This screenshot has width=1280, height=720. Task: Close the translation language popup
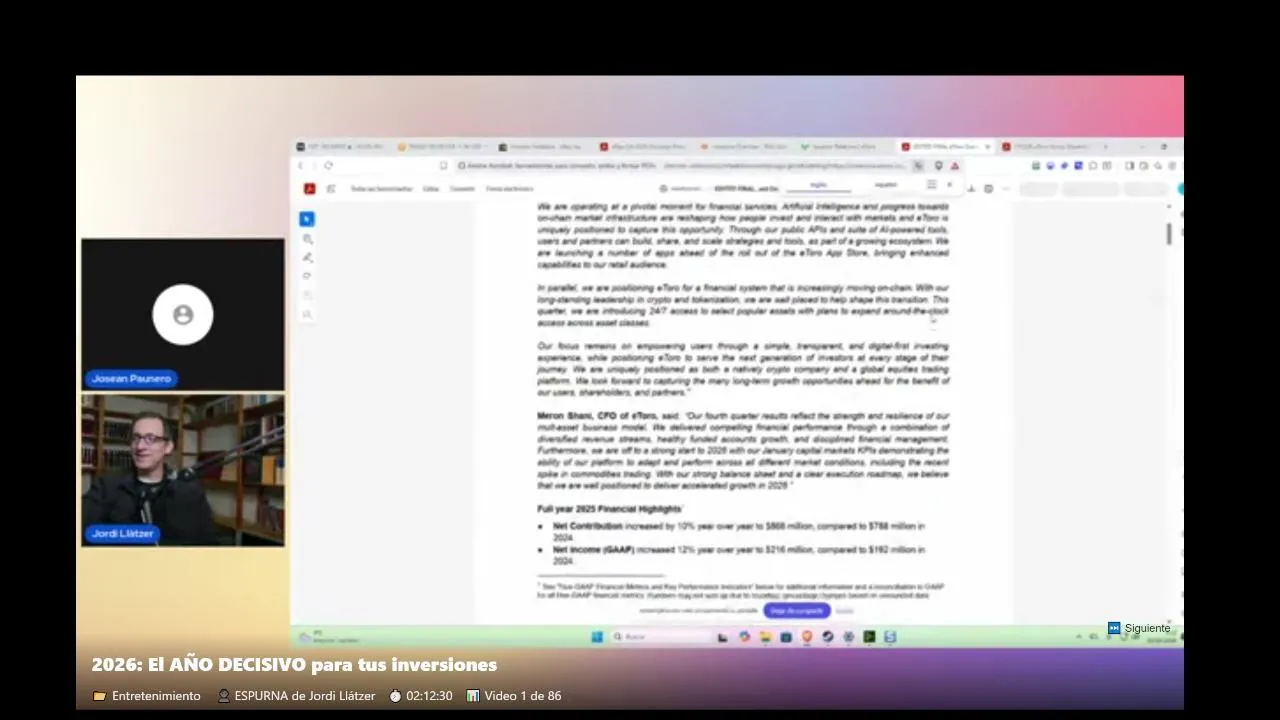click(x=949, y=185)
